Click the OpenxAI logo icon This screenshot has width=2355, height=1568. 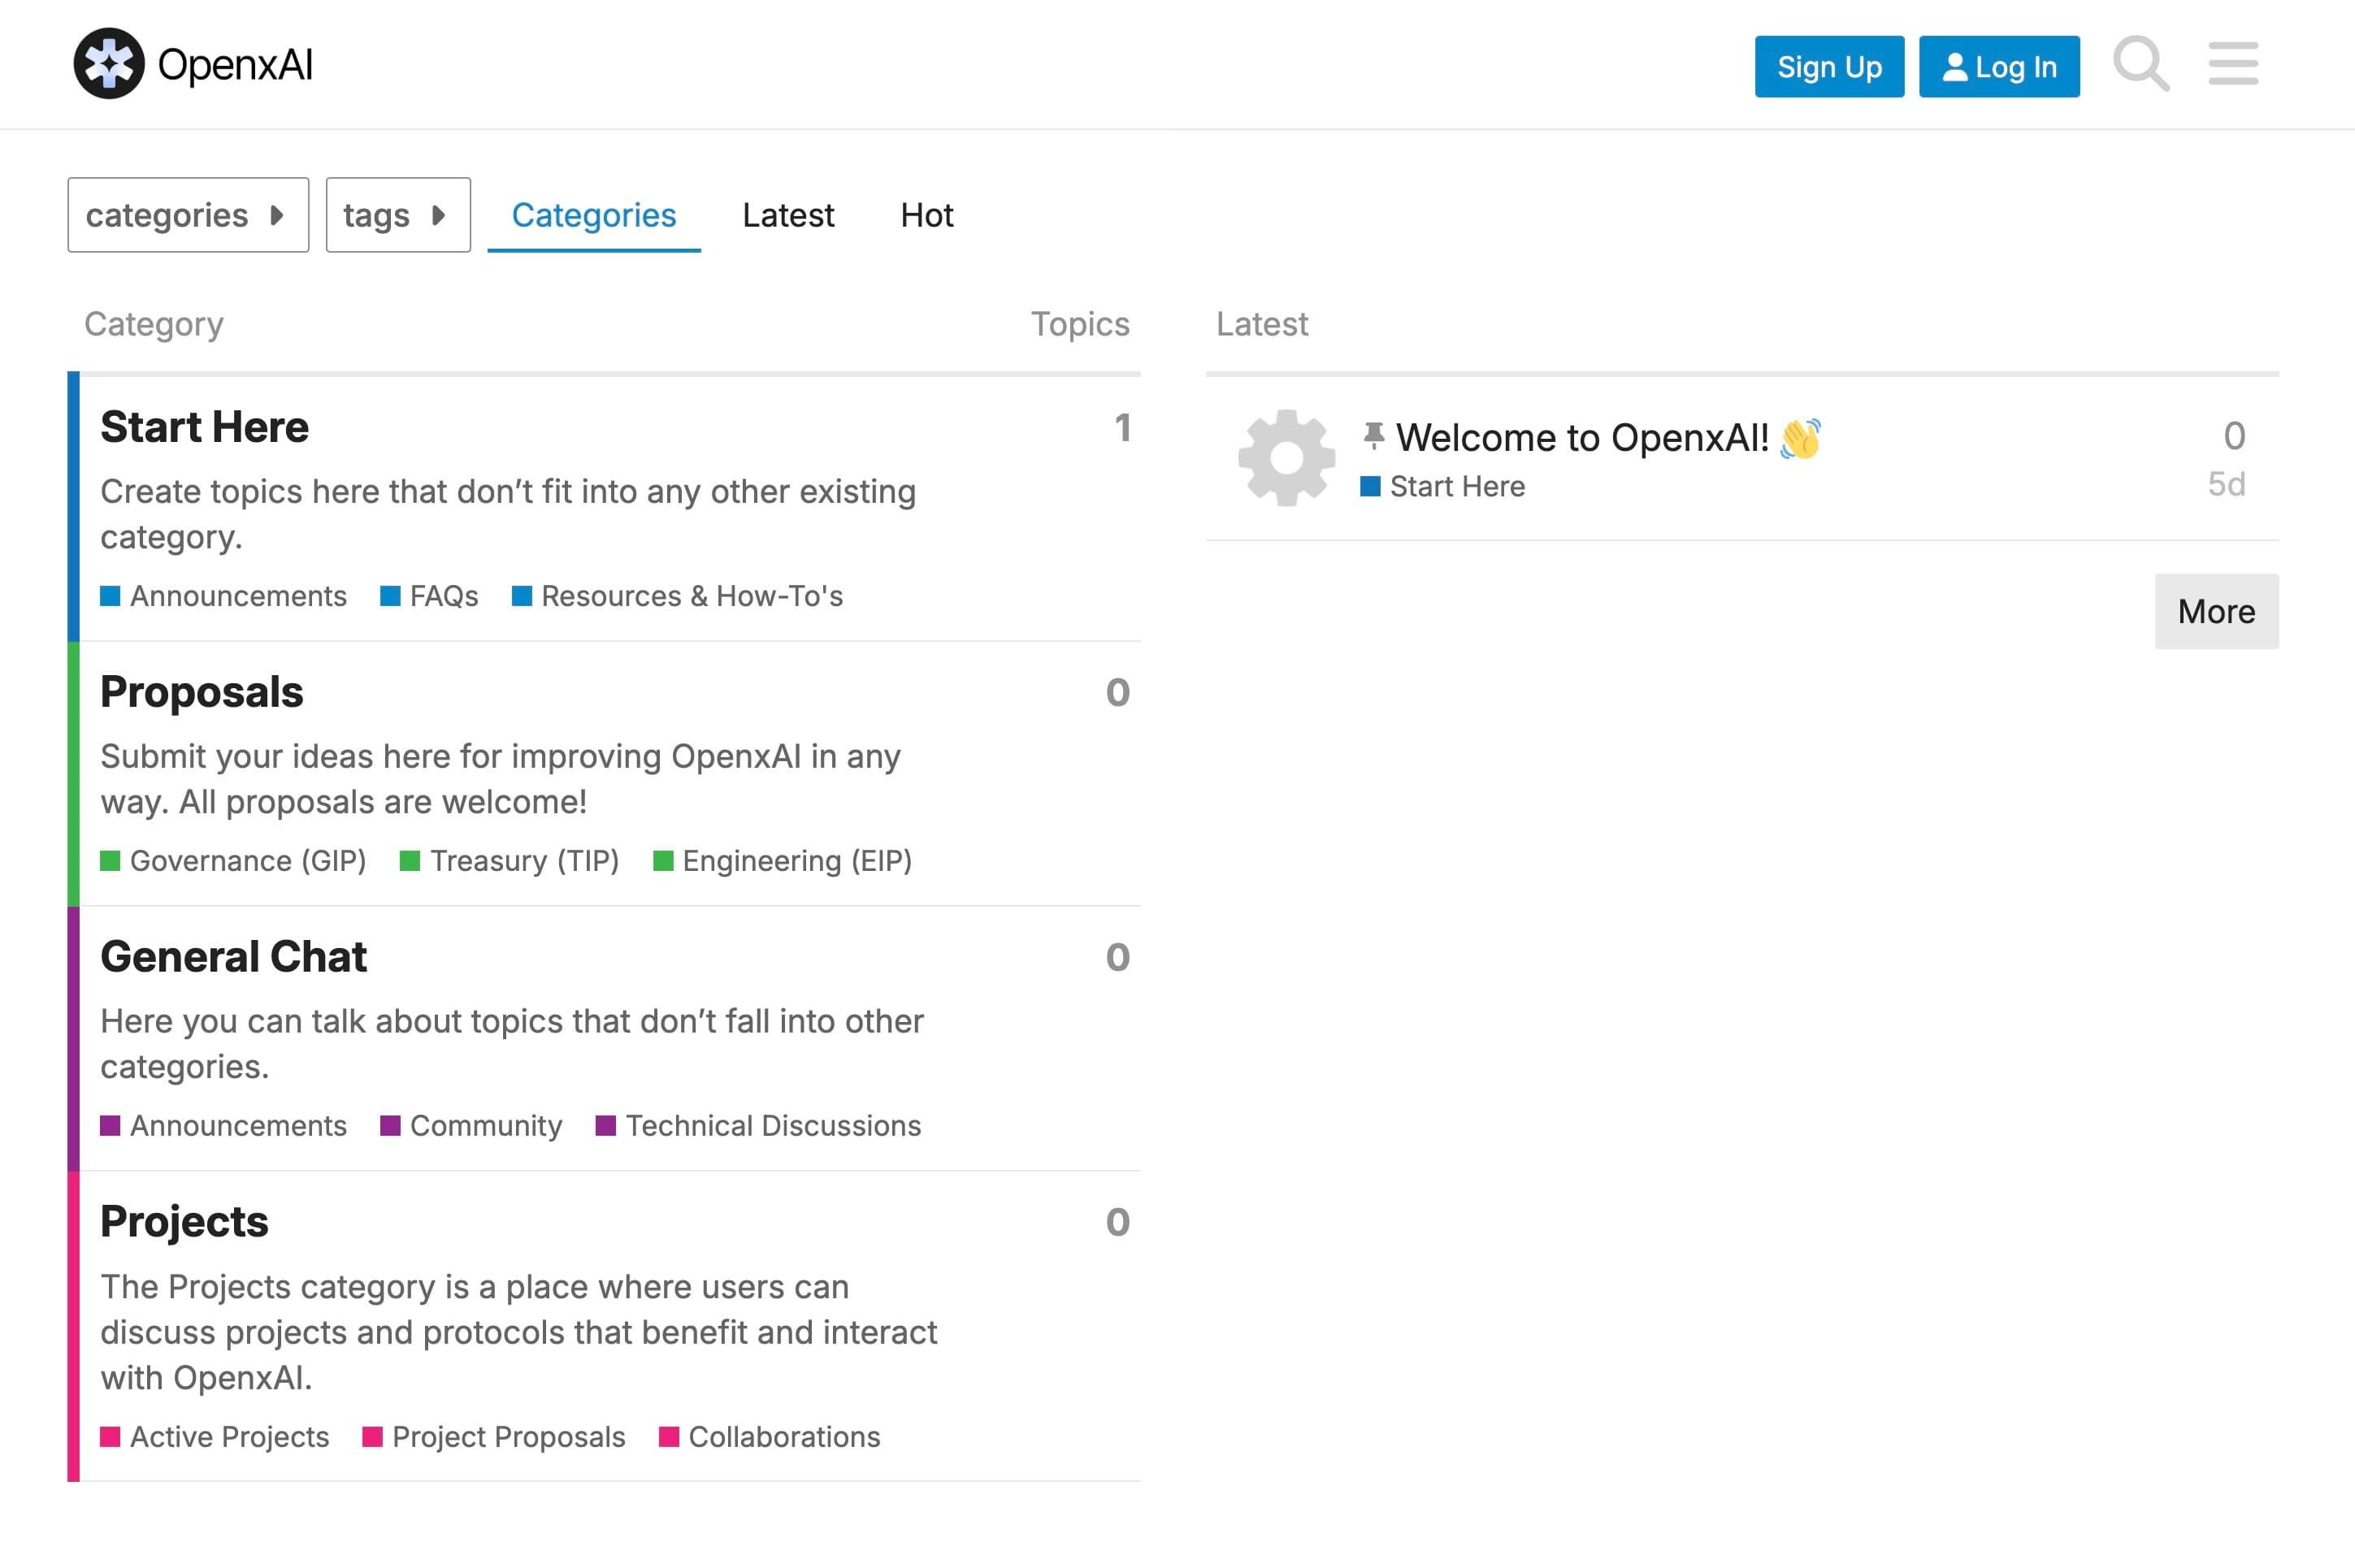tap(109, 64)
